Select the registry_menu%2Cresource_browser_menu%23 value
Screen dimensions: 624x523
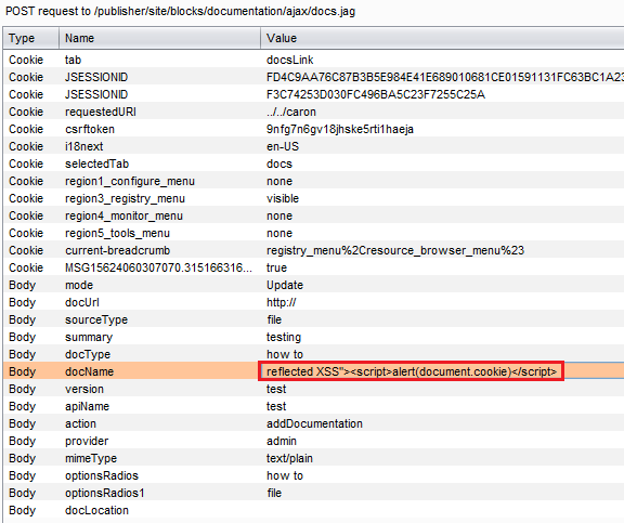pos(395,250)
